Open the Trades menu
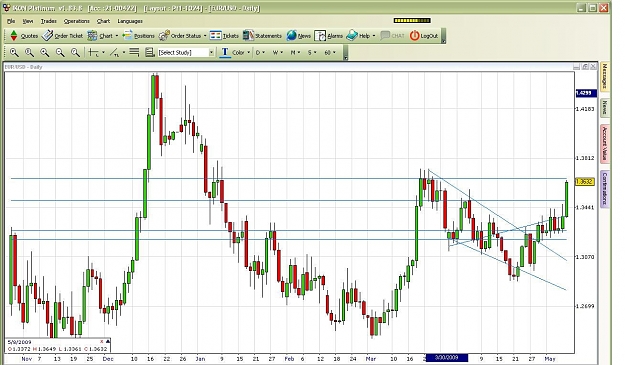 coord(49,21)
